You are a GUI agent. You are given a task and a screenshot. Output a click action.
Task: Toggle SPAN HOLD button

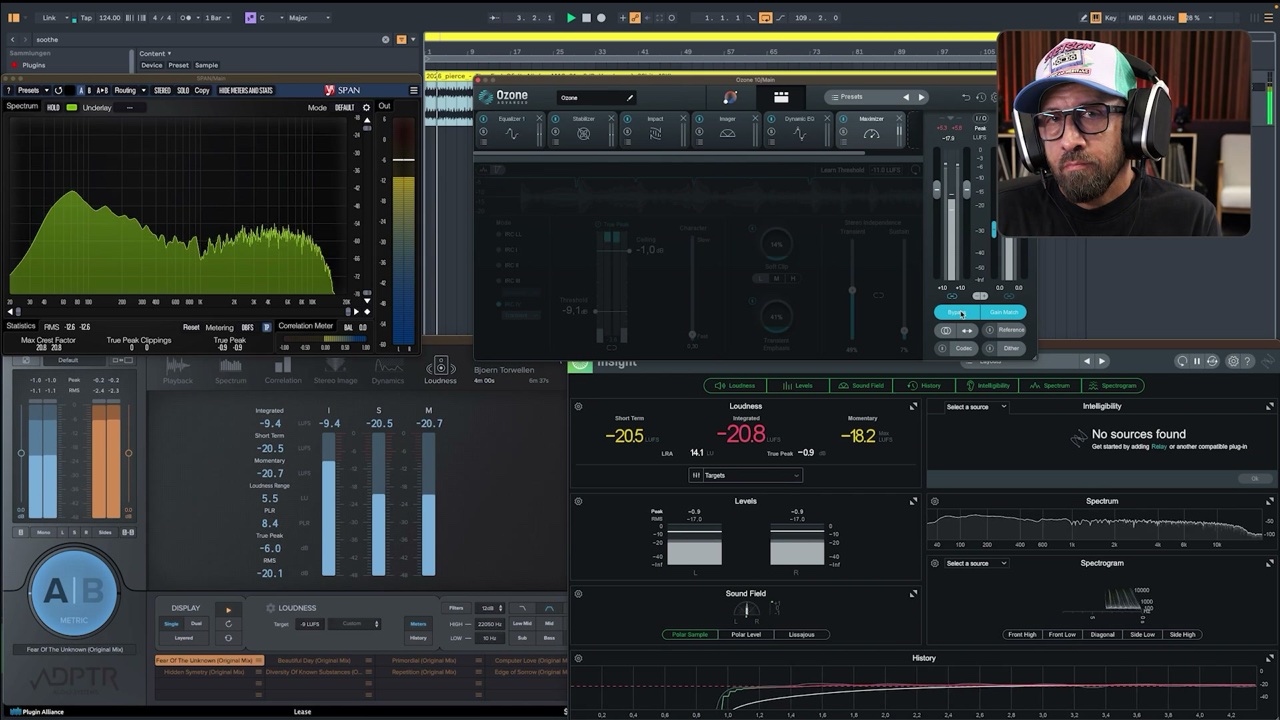pos(53,107)
